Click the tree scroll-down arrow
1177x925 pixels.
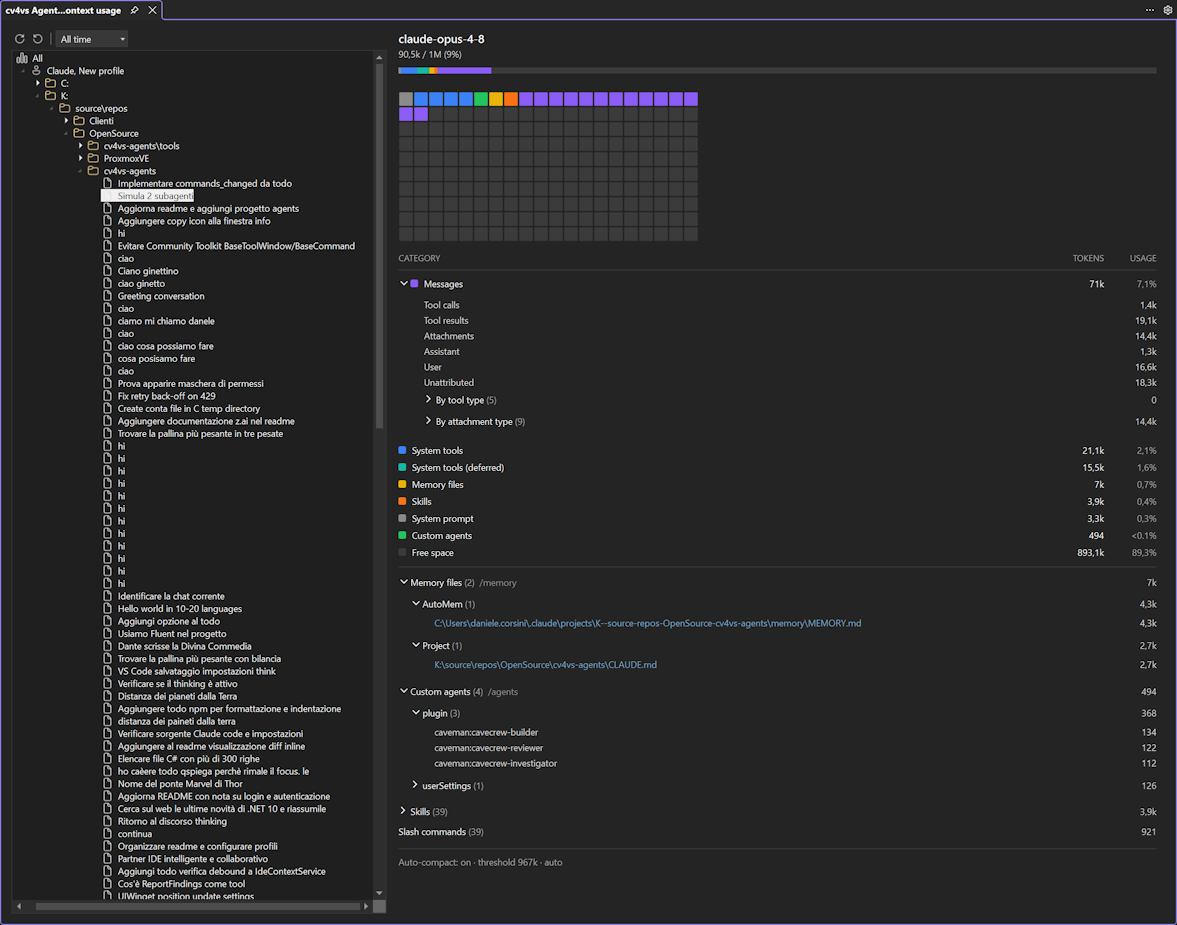[x=379, y=893]
